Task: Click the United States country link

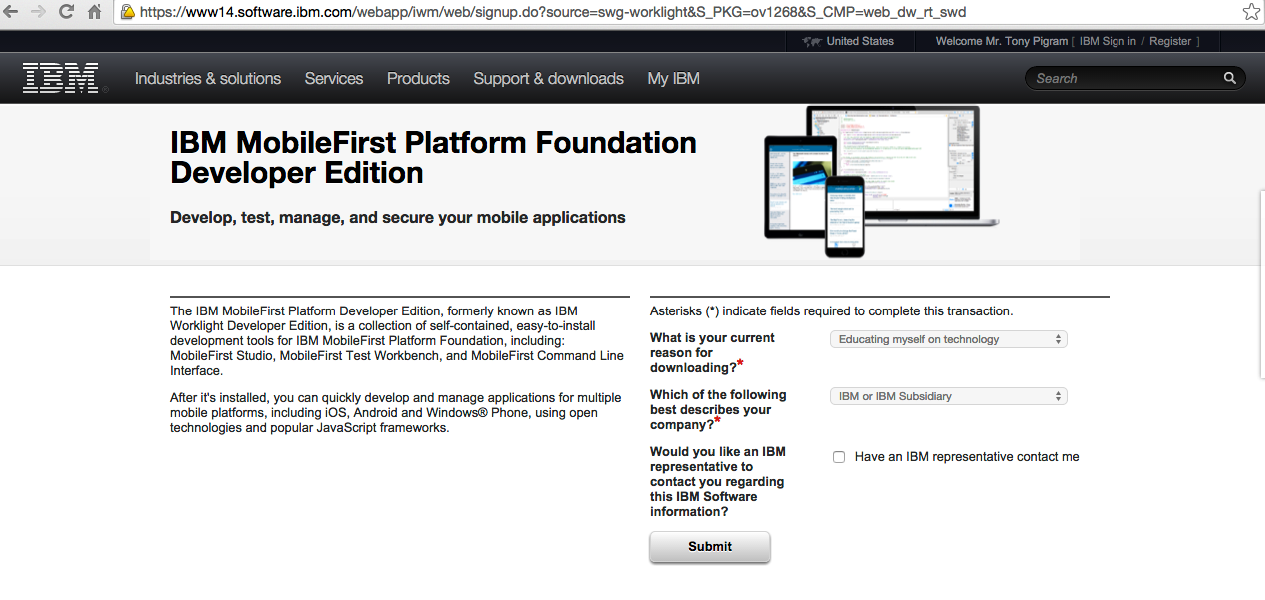Action: tap(860, 41)
